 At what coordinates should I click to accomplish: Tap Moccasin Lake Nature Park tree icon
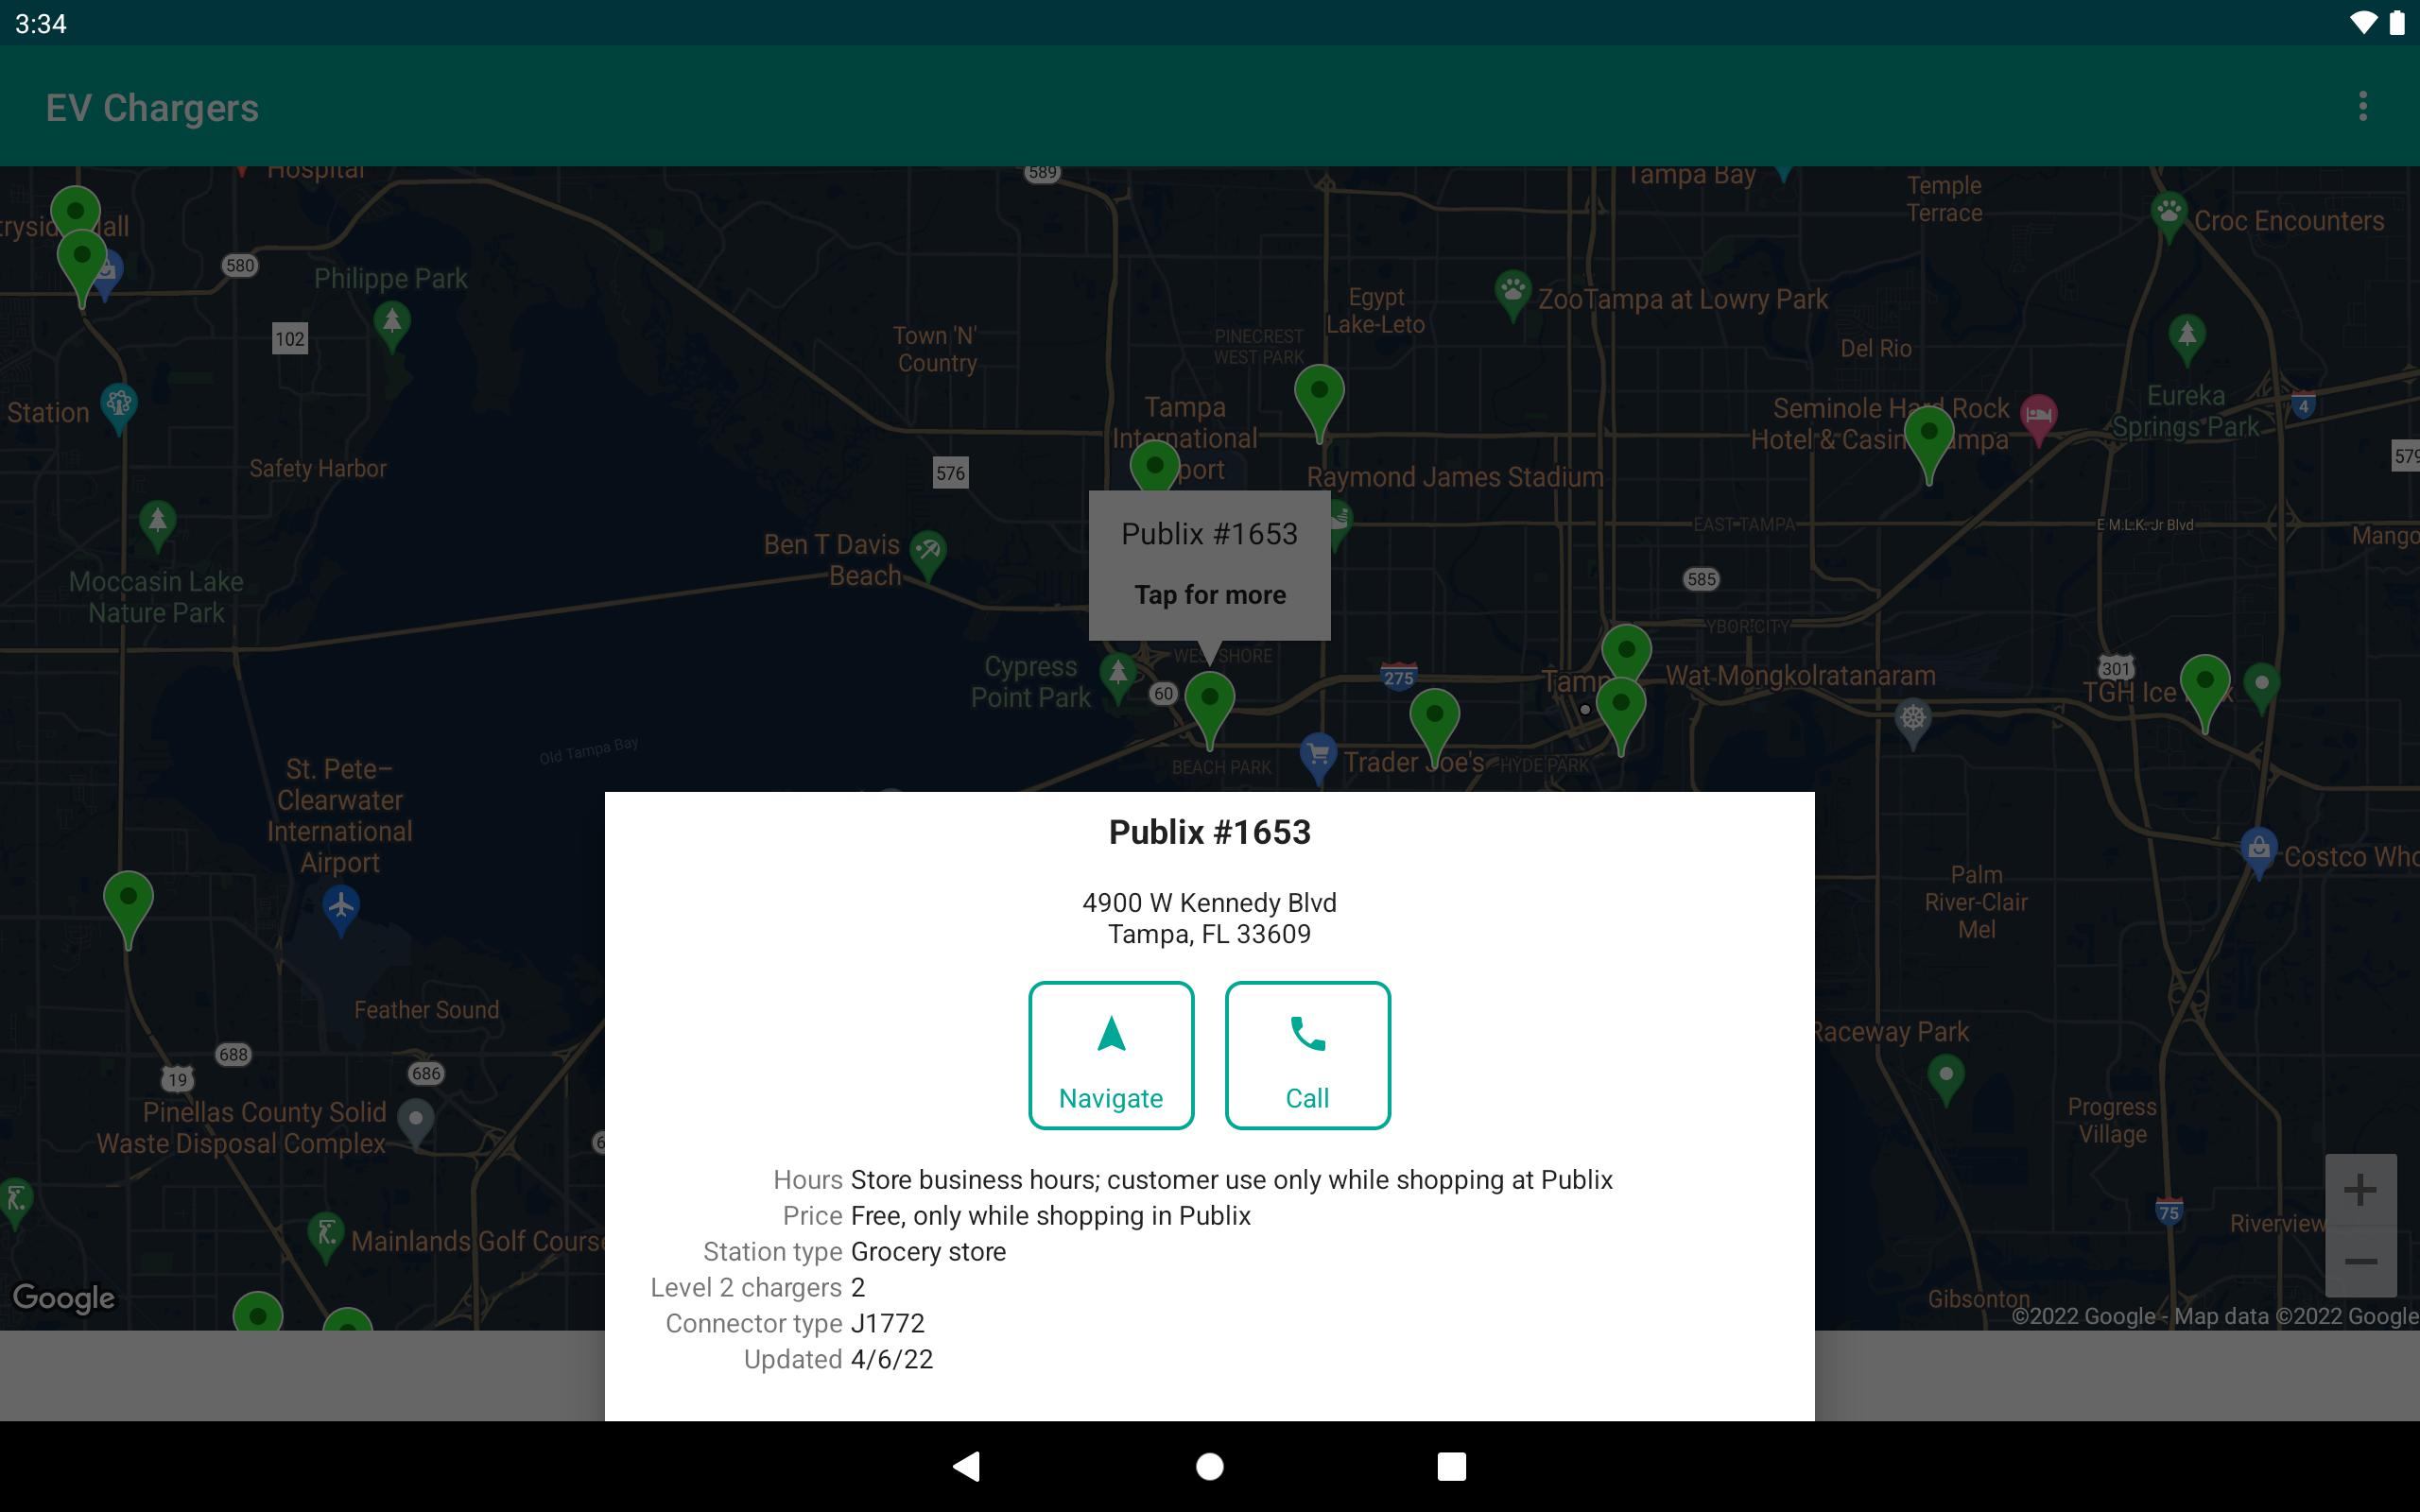(x=157, y=525)
